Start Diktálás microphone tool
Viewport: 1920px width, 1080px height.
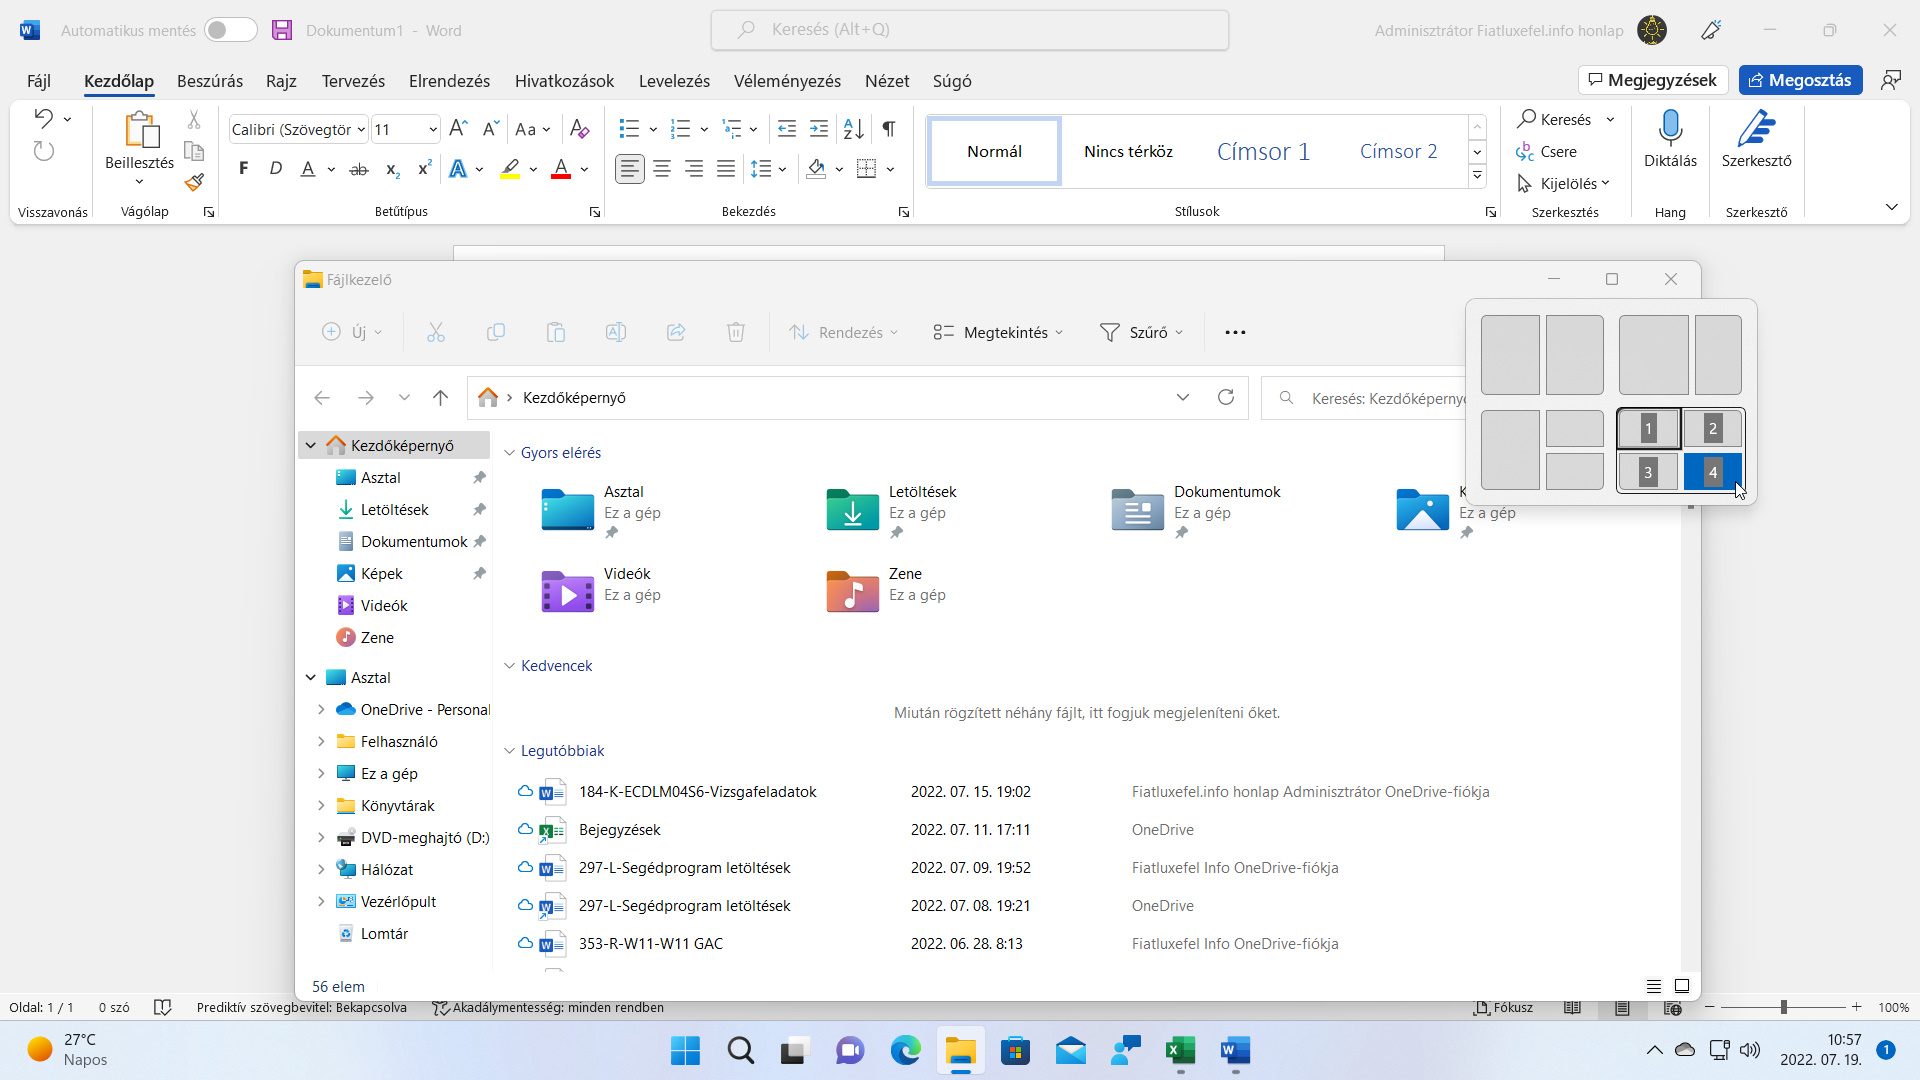(x=1670, y=138)
